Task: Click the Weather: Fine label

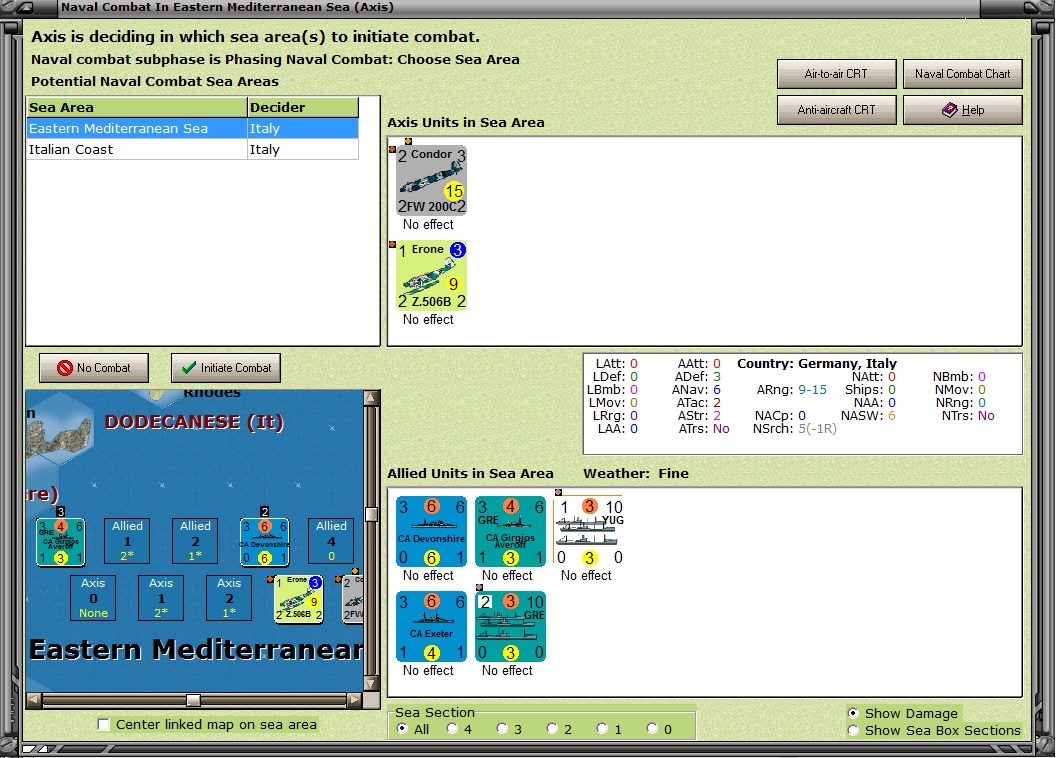Action: [636, 473]
